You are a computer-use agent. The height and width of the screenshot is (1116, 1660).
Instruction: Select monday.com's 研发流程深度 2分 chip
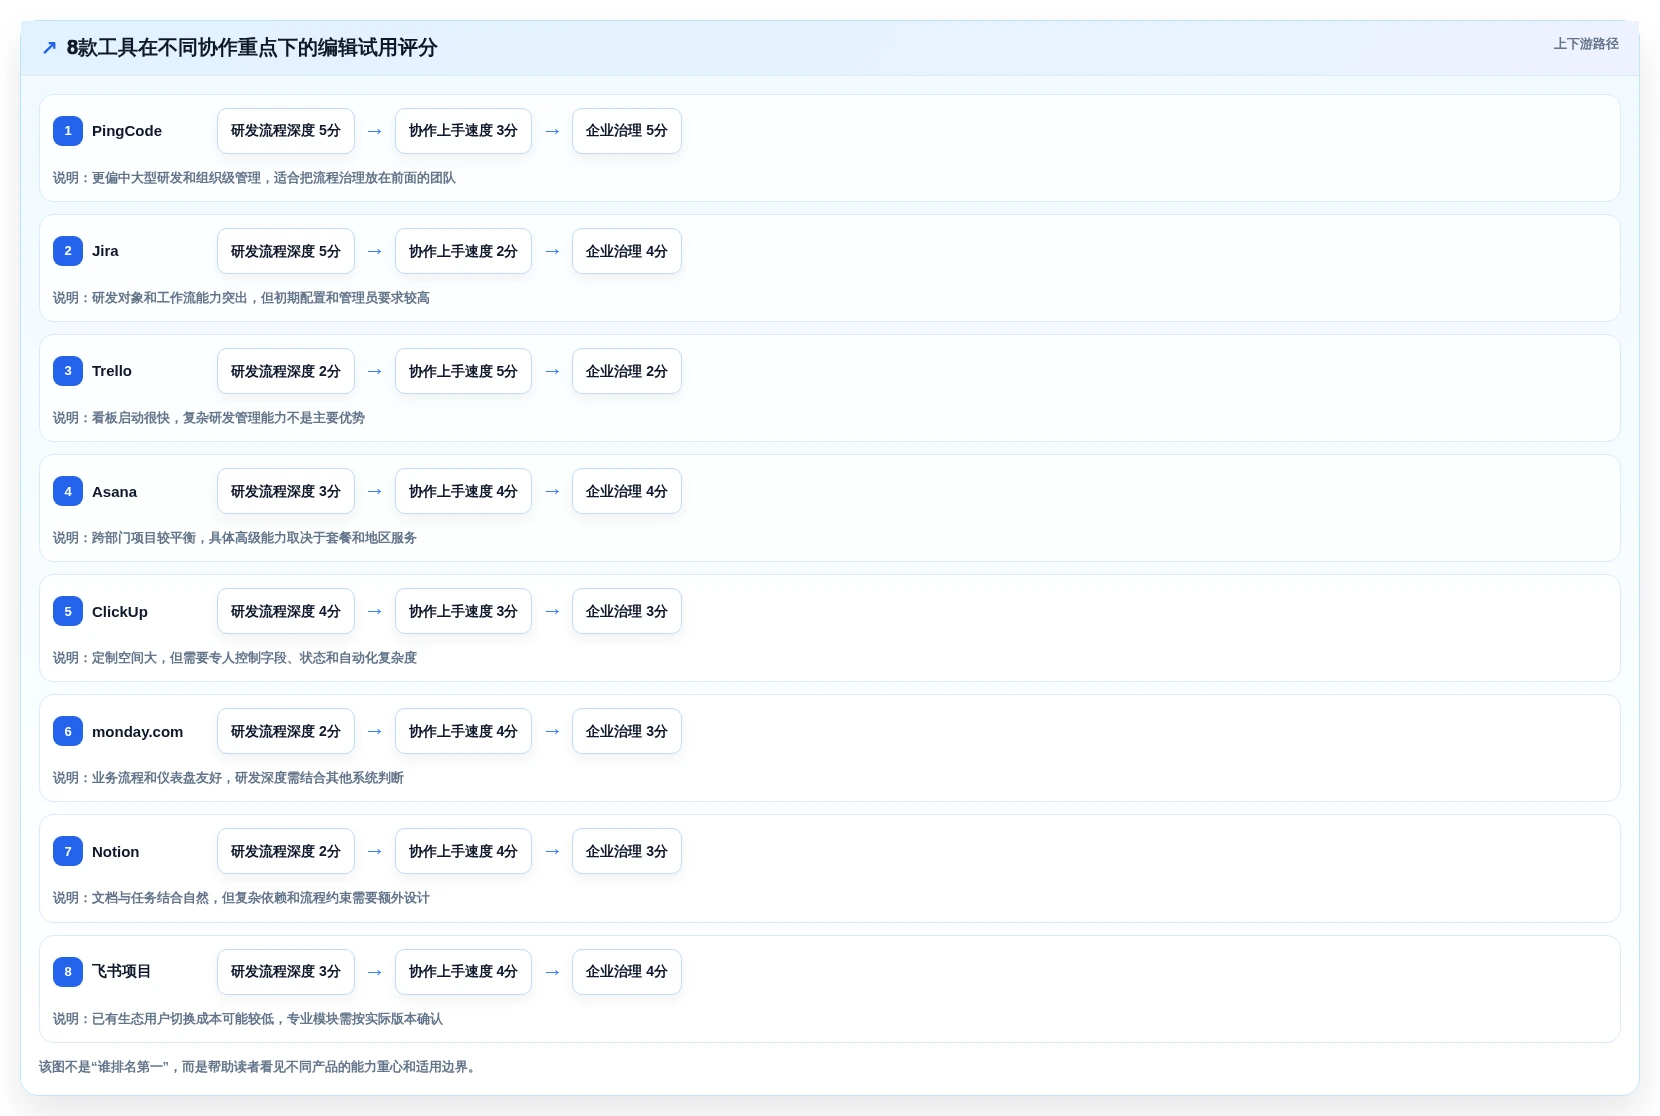point(286,731)
